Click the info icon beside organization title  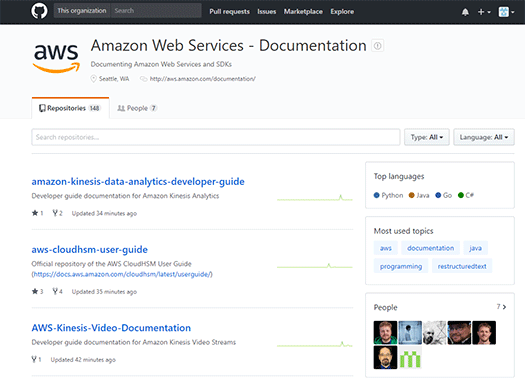(377, 46)
